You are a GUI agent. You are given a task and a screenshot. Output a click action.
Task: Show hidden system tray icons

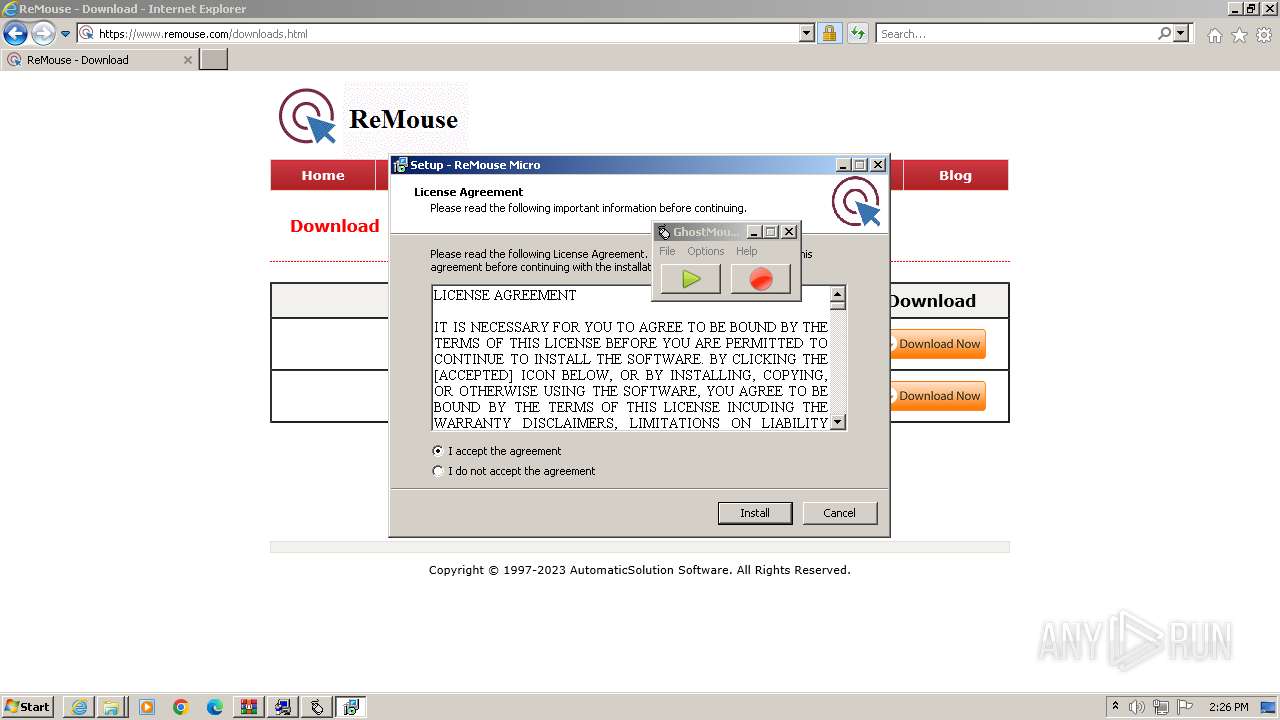point(1115,706)
